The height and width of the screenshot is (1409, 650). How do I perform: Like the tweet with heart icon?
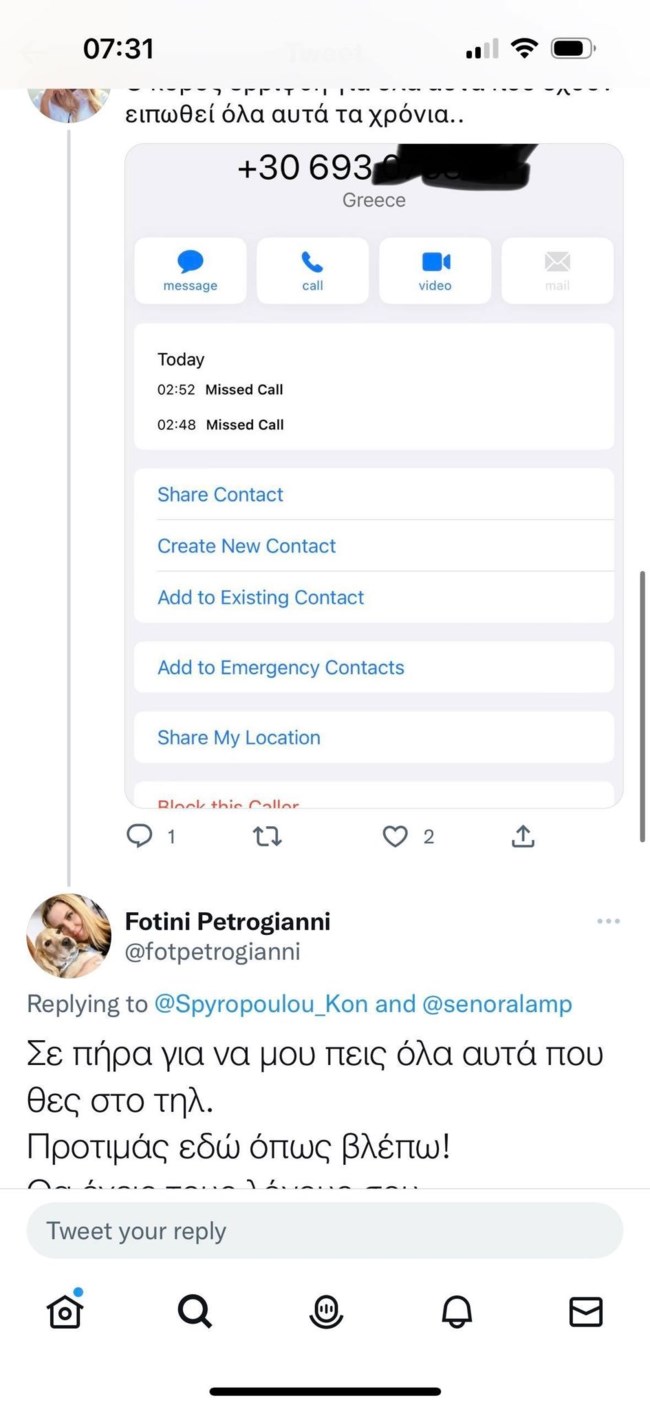[396, 836]
